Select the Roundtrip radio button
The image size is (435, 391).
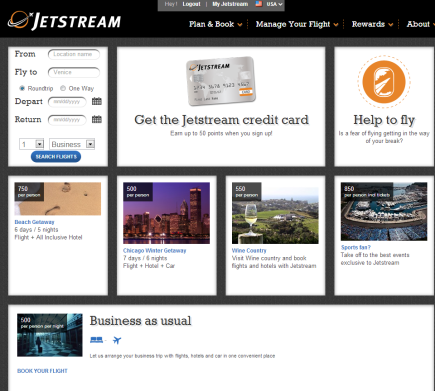click(x=22, y=88)
